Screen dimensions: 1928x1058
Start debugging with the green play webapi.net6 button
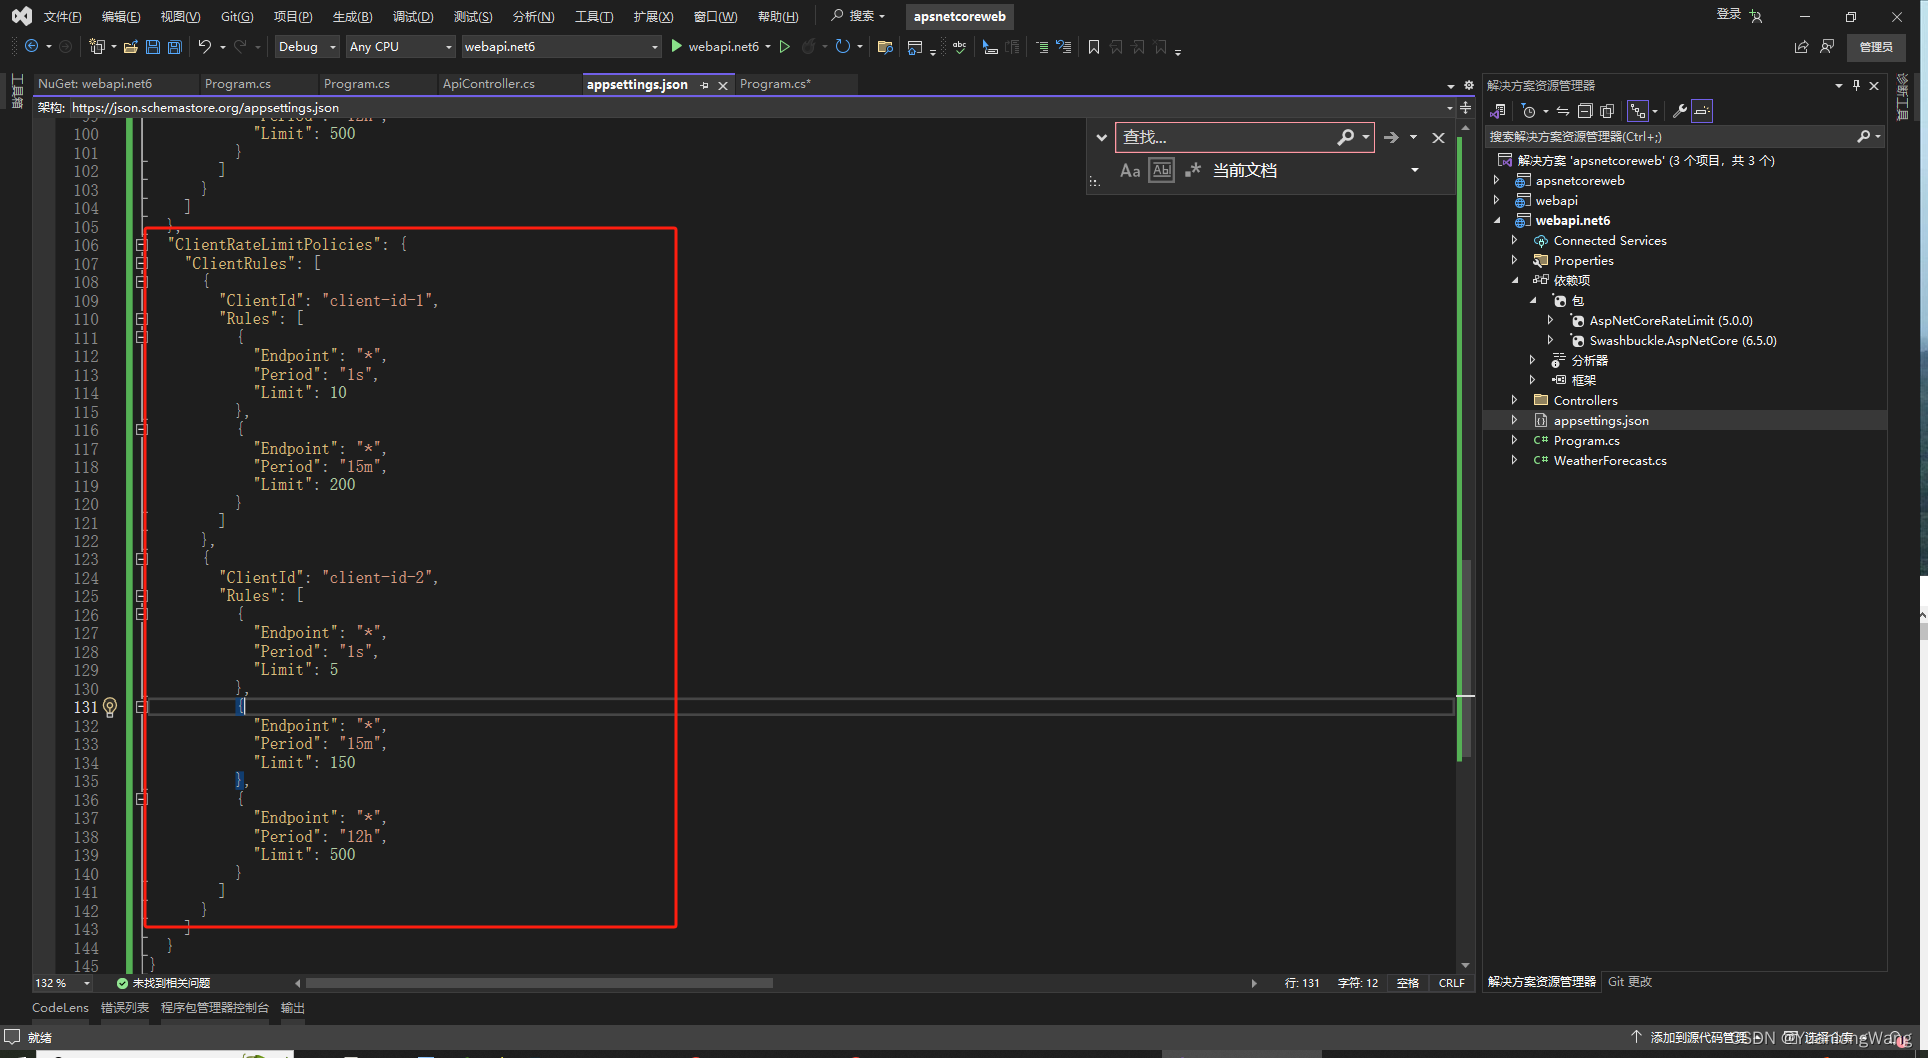pyautogui.click(x=715, y=46)
